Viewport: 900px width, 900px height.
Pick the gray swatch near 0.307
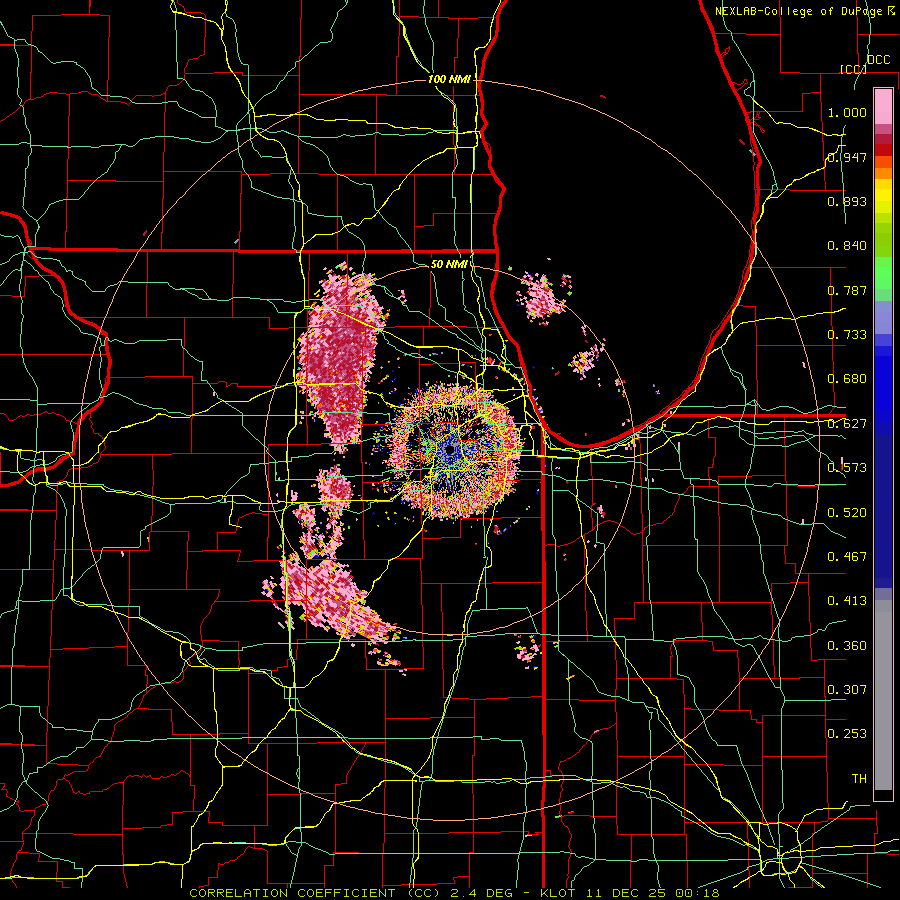(883, 695)
